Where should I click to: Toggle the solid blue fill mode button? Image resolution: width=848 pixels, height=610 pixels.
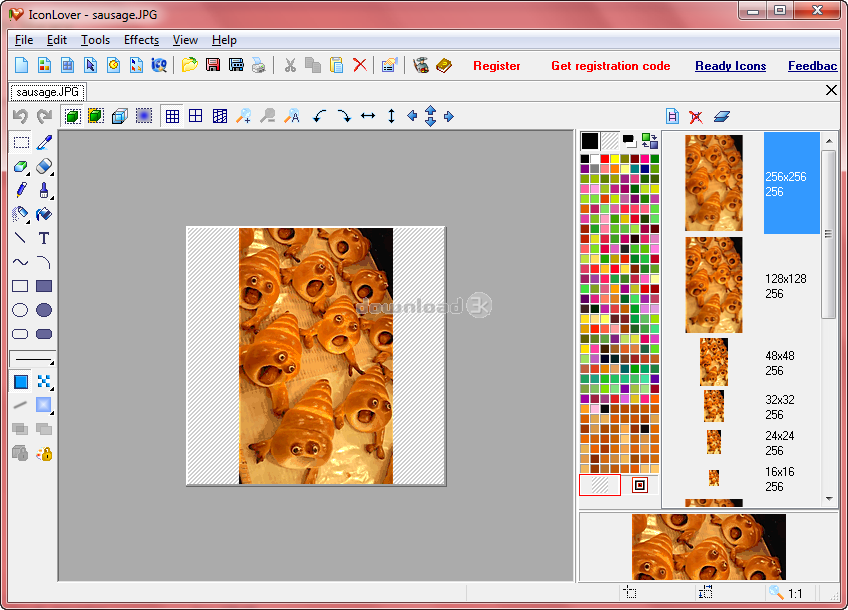(x=20, y=381)
